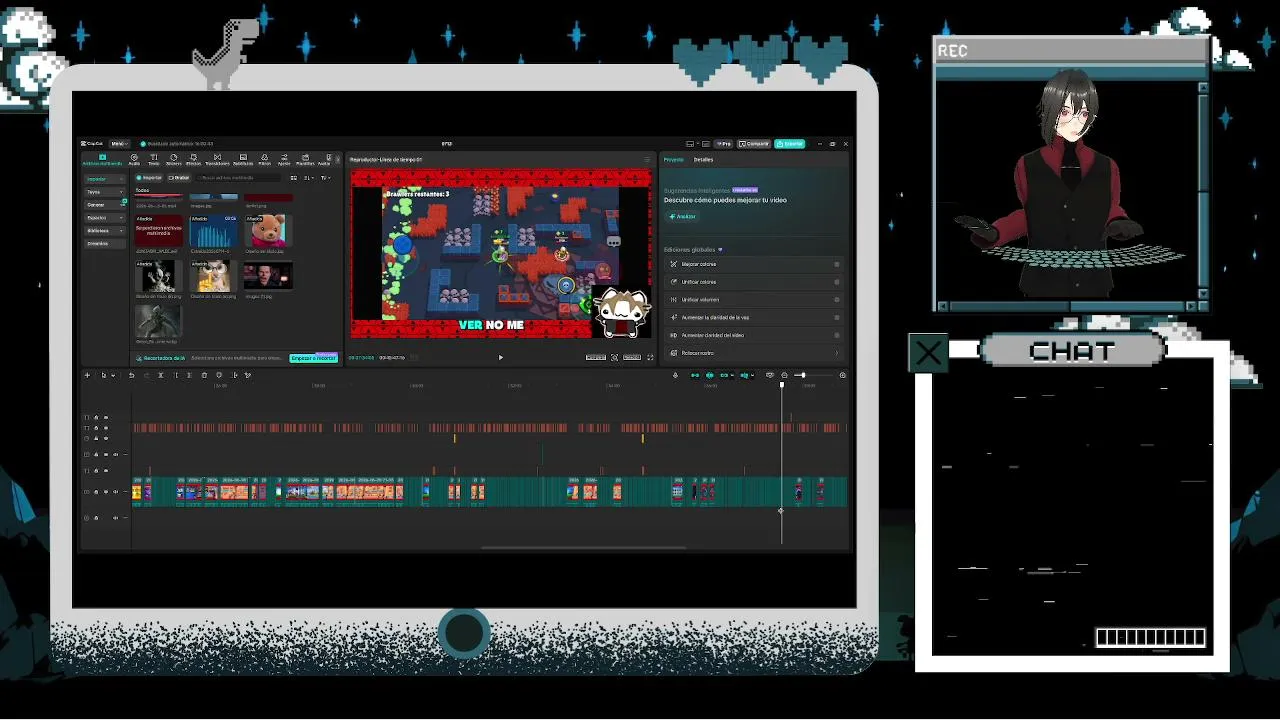Open the Plantillas tab

point(305,159)
